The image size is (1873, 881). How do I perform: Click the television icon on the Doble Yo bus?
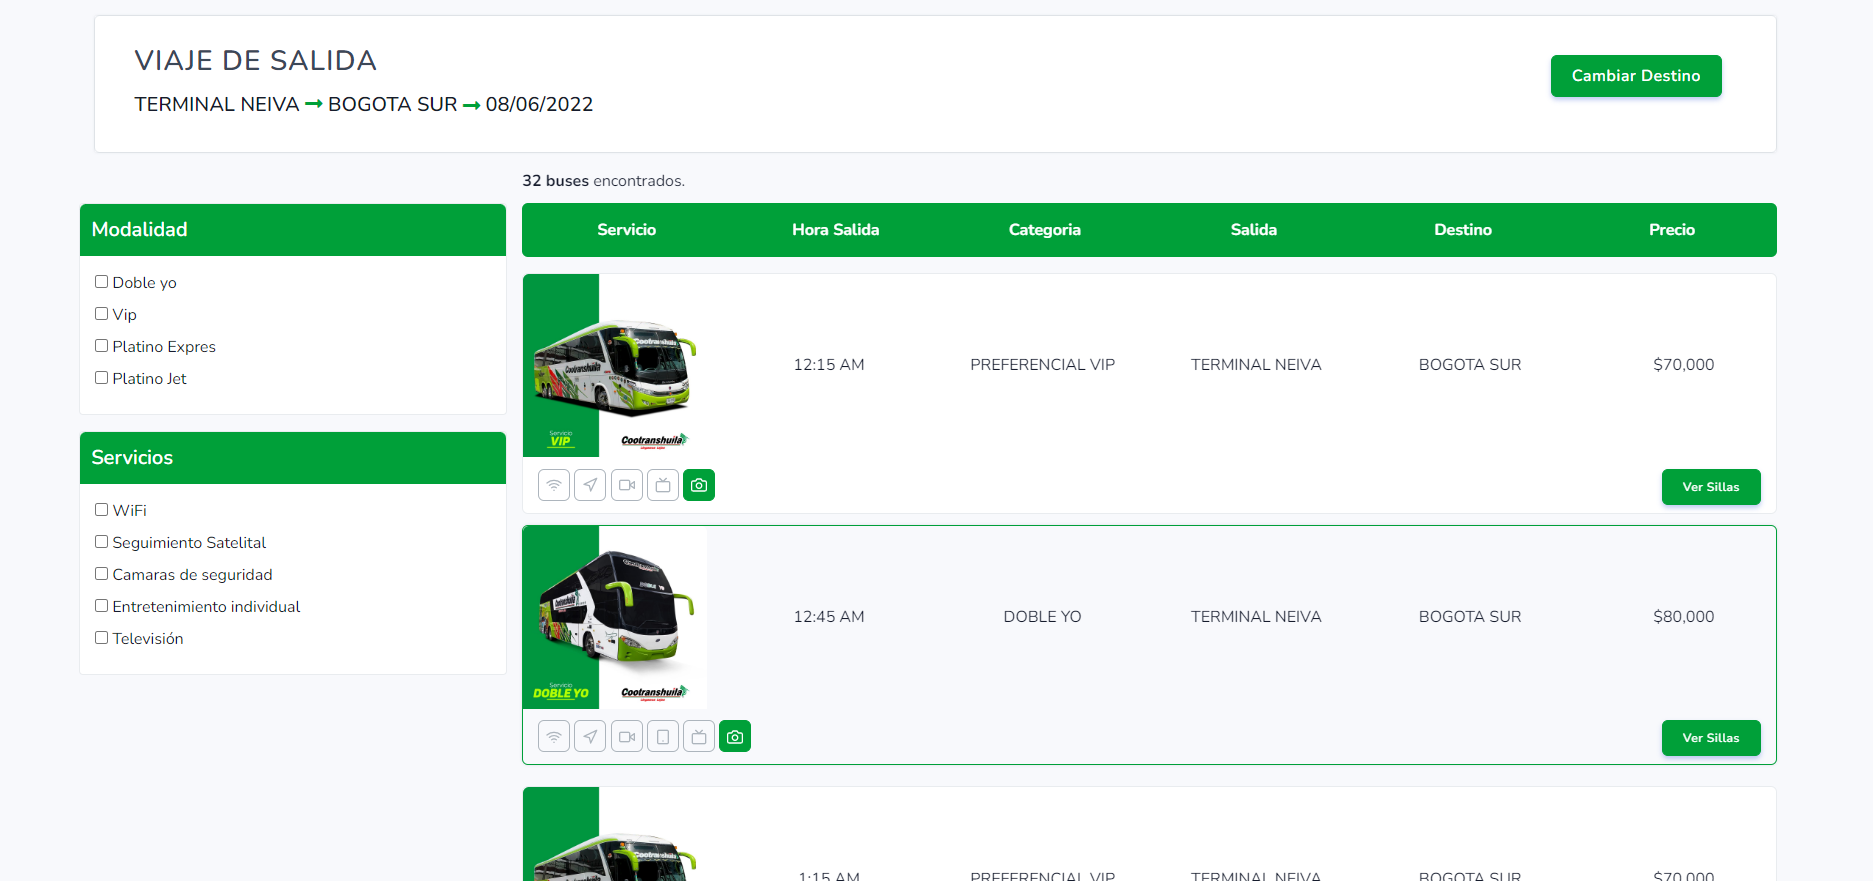pos(699,737)
